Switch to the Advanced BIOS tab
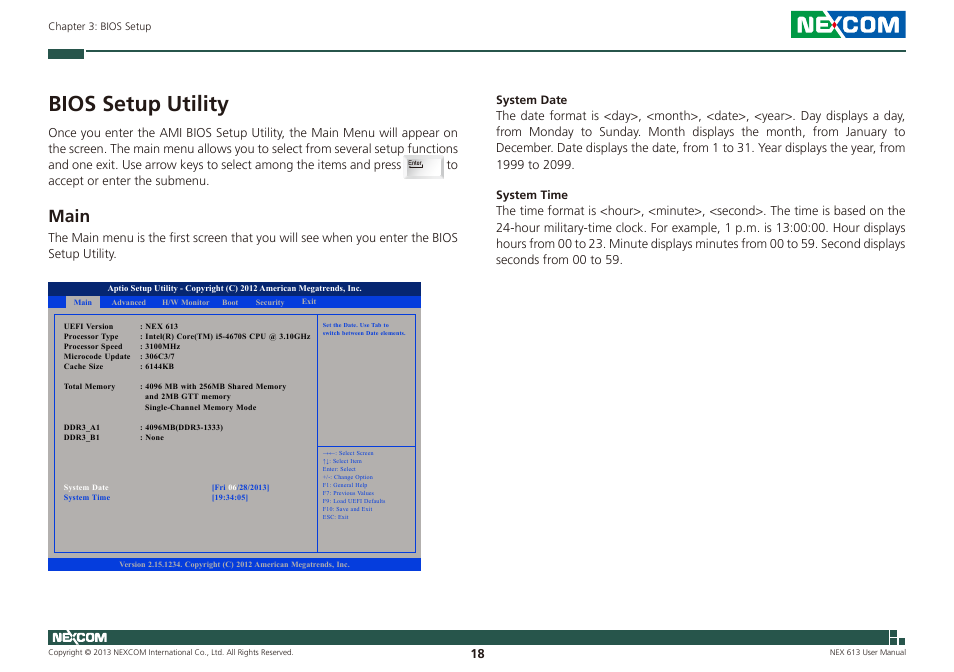 pyautogui.click(x=128, y=302)
